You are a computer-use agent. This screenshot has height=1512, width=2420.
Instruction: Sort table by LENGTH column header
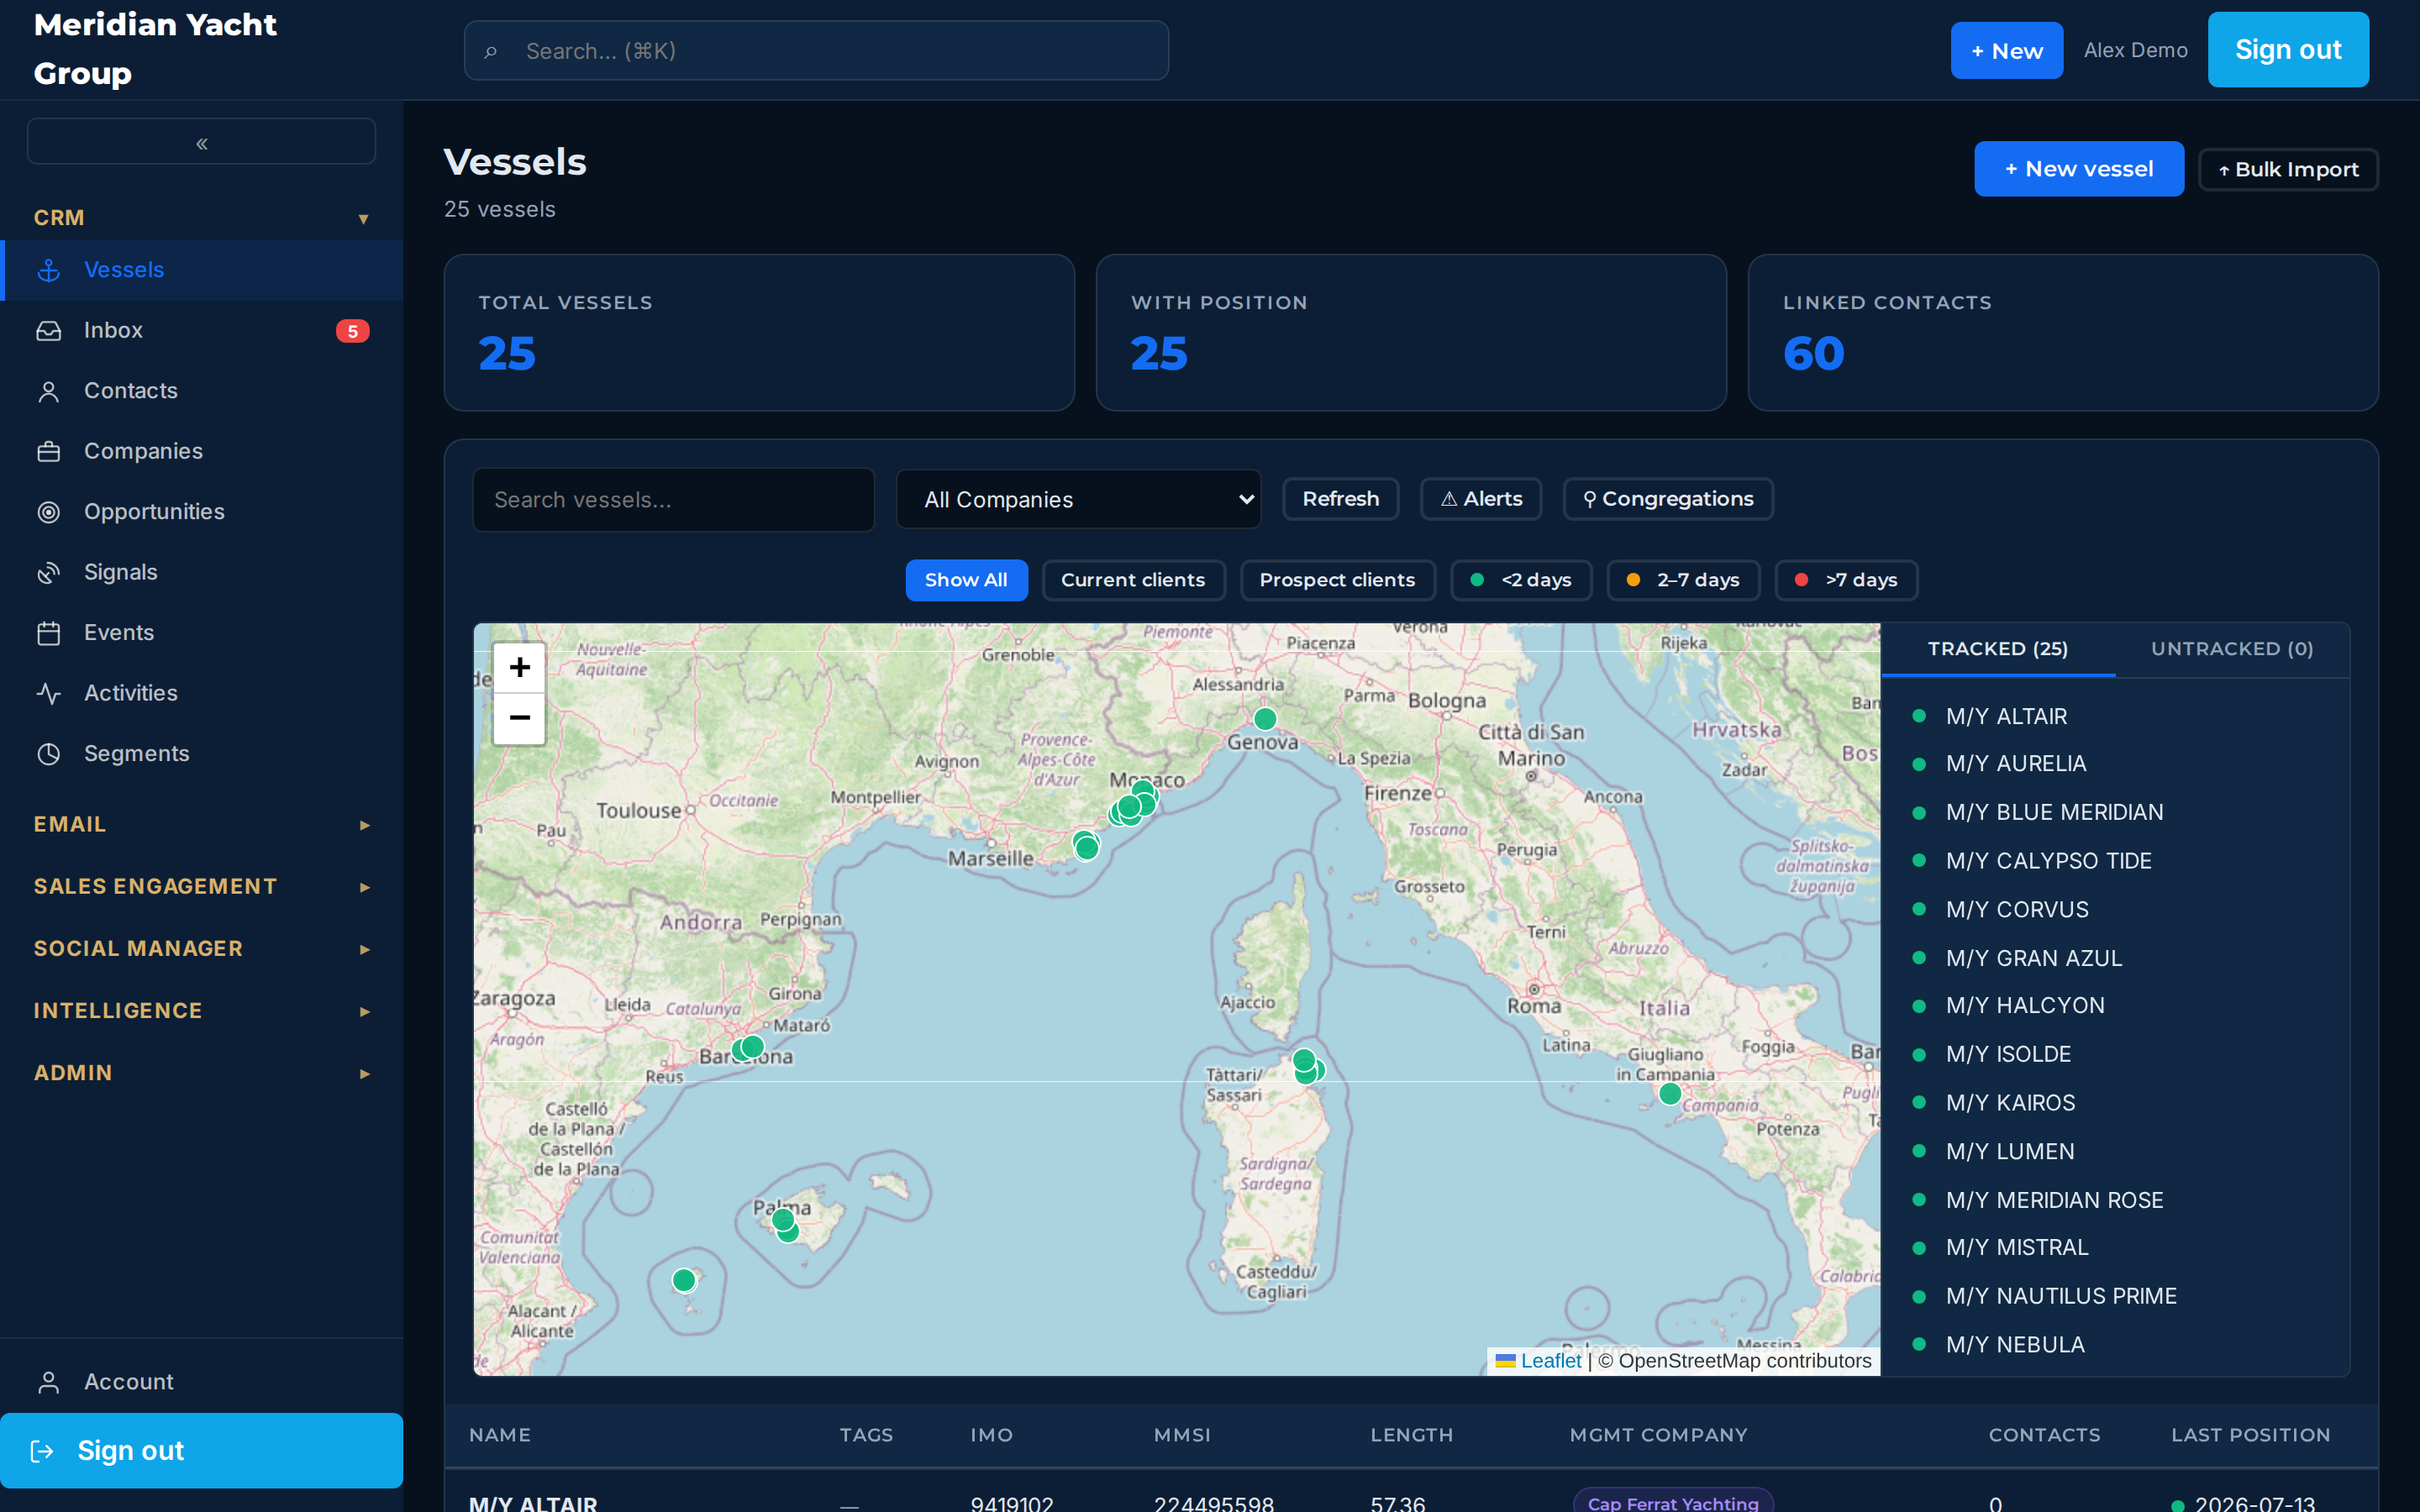1411,1435
